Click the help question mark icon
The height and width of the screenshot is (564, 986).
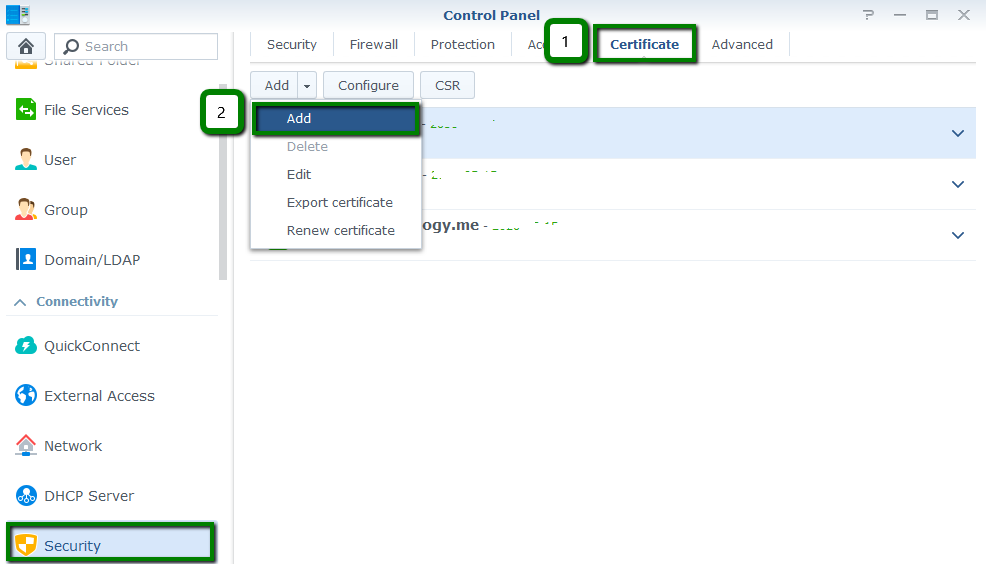868,15
